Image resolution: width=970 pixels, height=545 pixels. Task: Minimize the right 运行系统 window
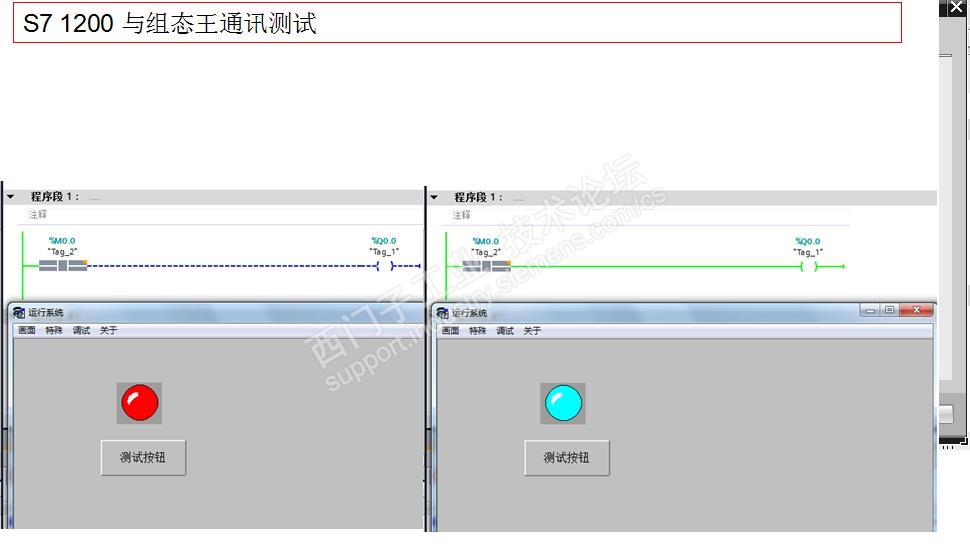tap(870, 310)
